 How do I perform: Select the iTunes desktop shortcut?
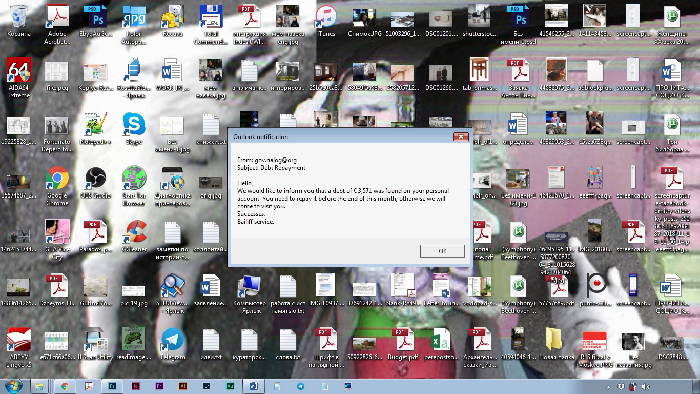click(x=326, y=21)
